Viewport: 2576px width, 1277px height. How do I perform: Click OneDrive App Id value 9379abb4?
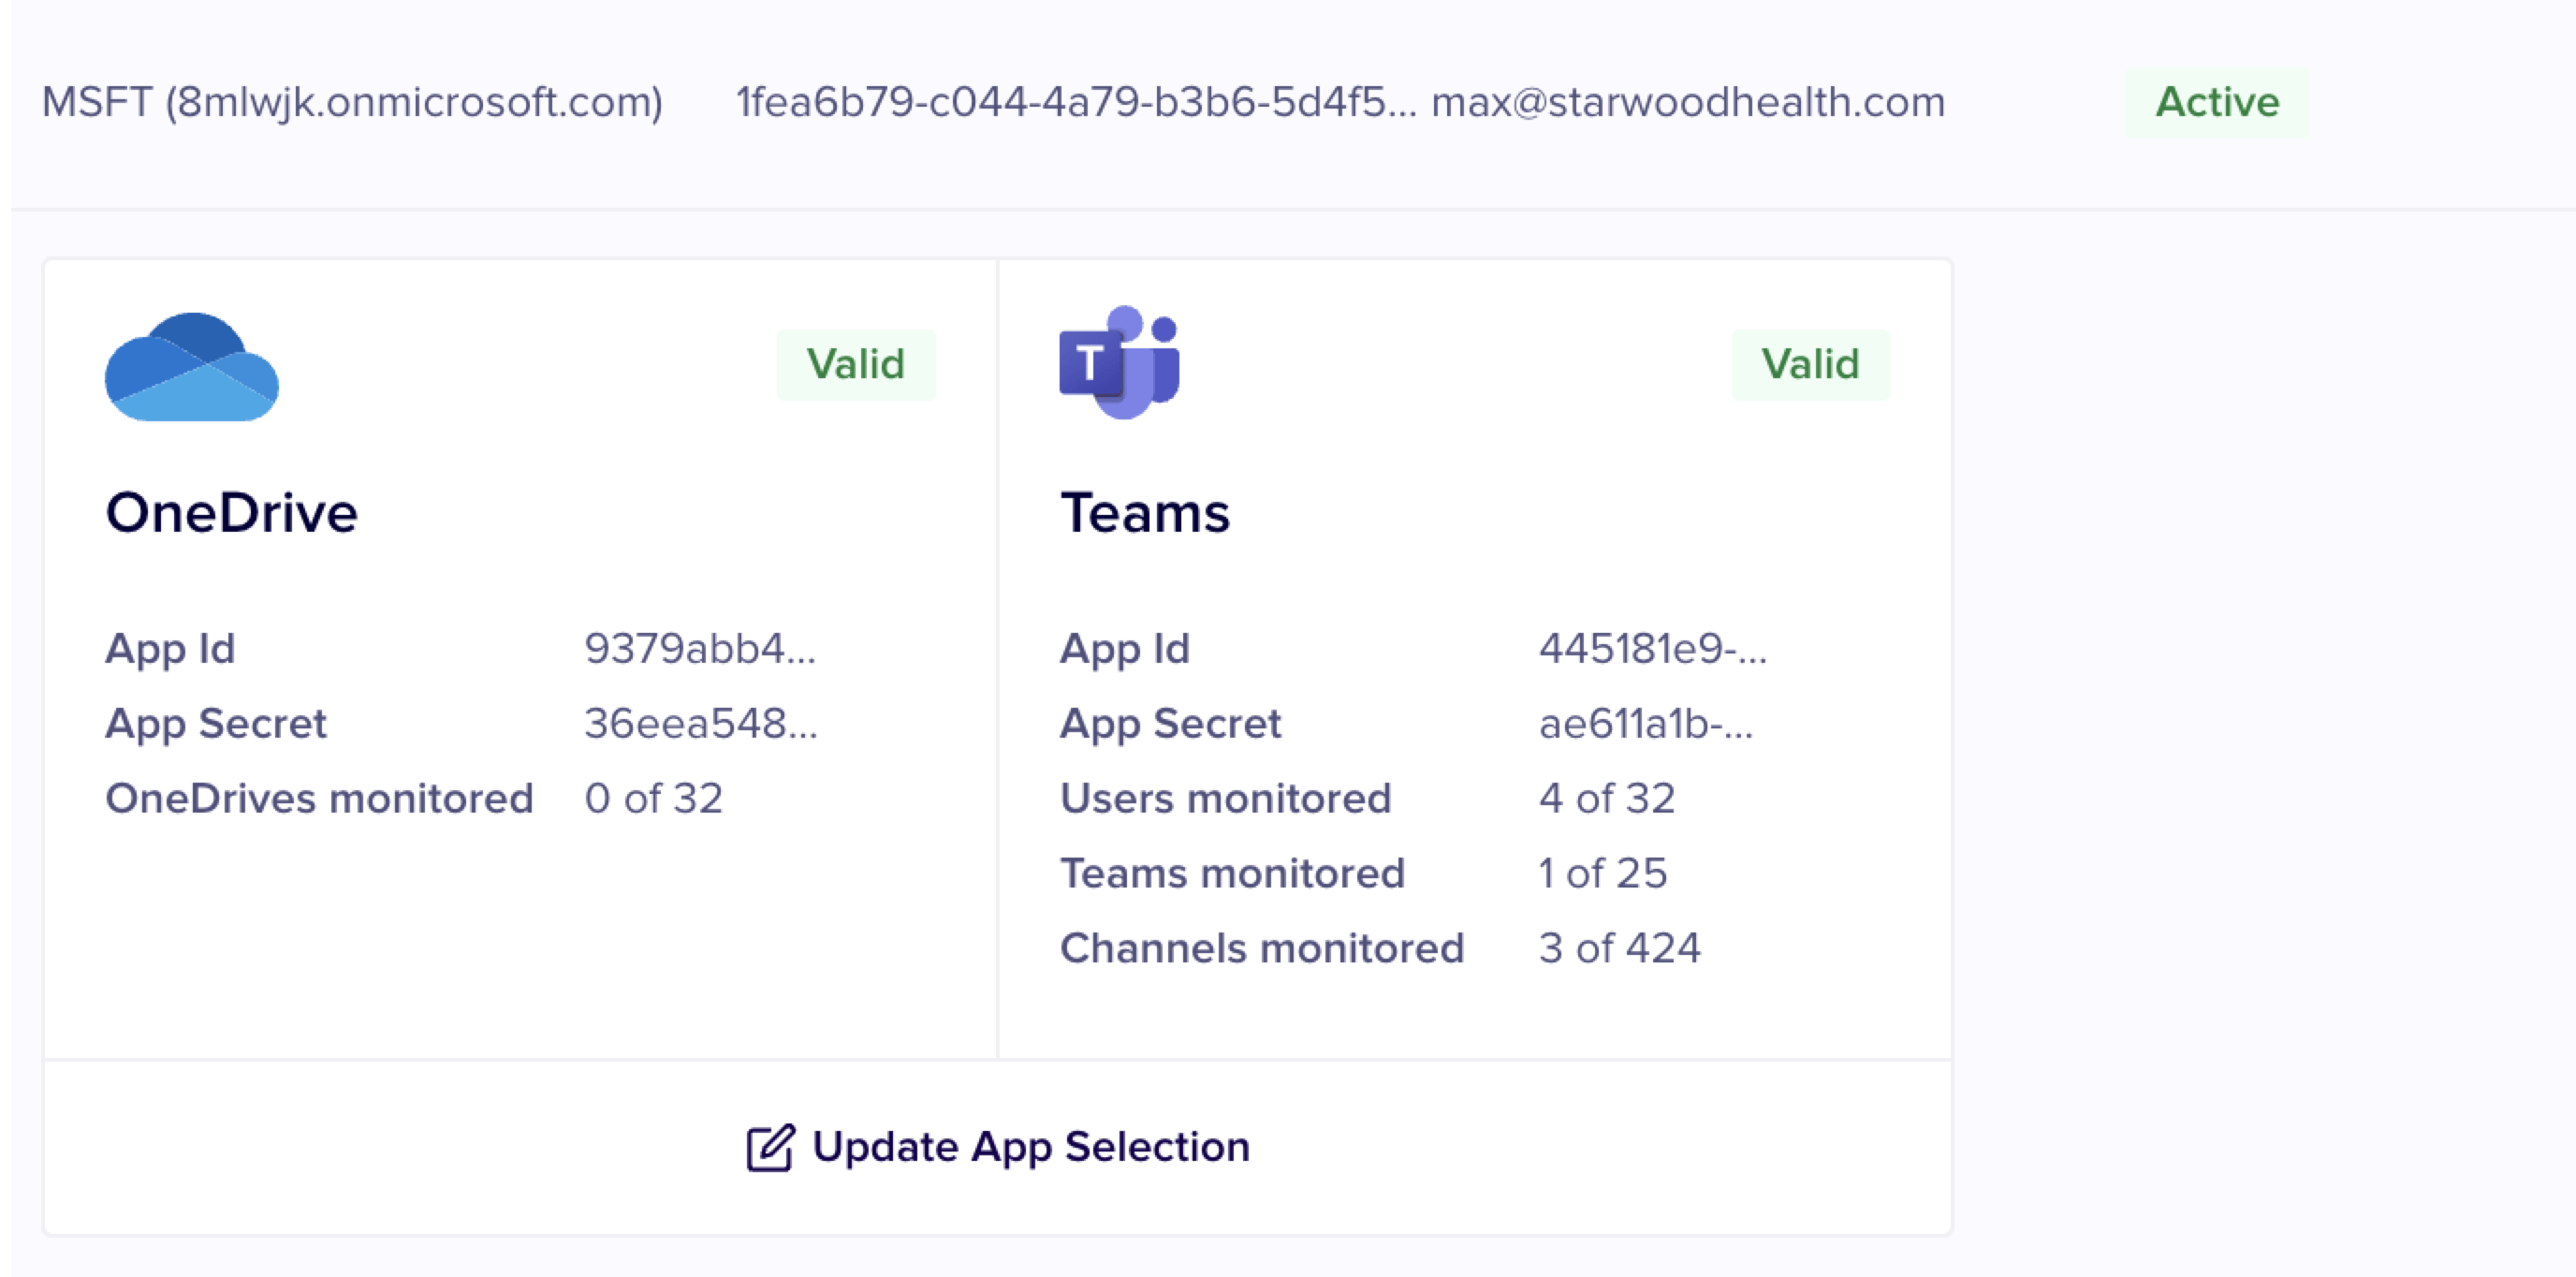[699, 648]
